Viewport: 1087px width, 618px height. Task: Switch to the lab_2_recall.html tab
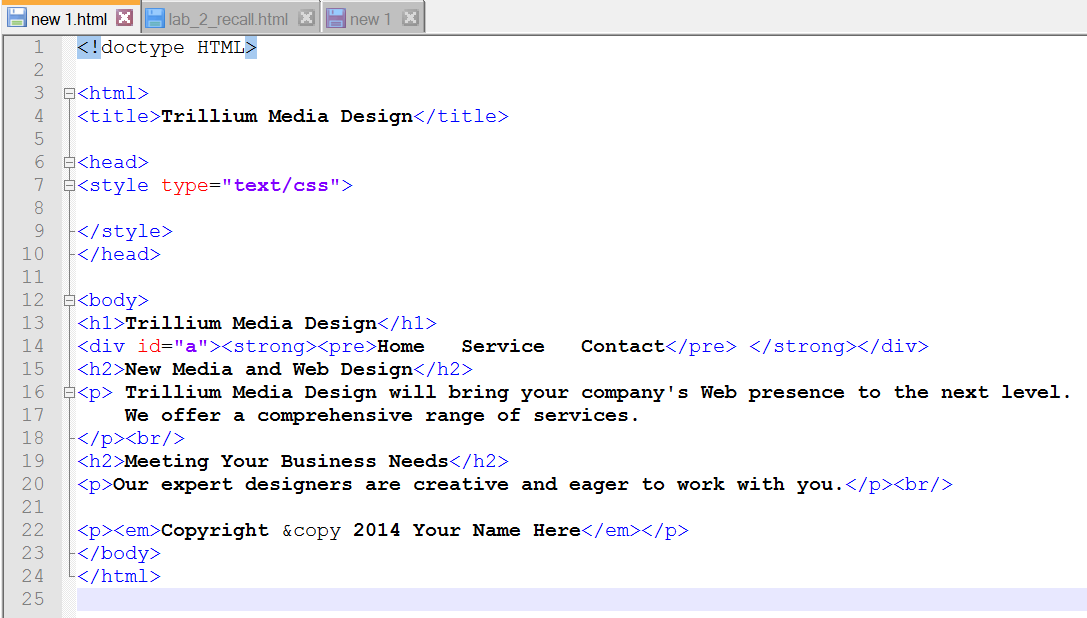tap(229, 19)
